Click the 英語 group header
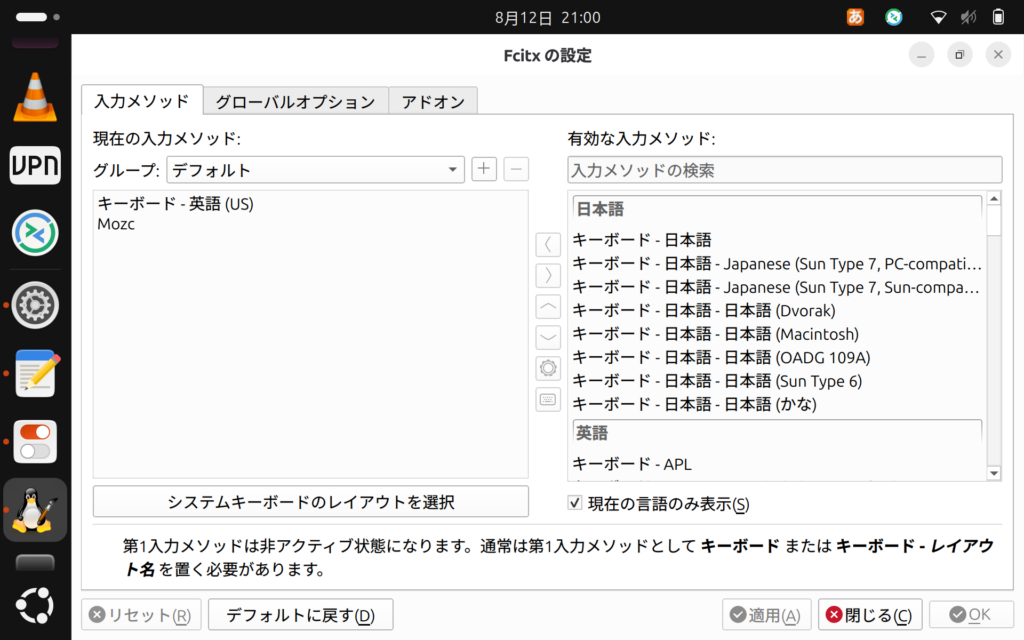Screen dimensions: 1024x640 (776, 432)
